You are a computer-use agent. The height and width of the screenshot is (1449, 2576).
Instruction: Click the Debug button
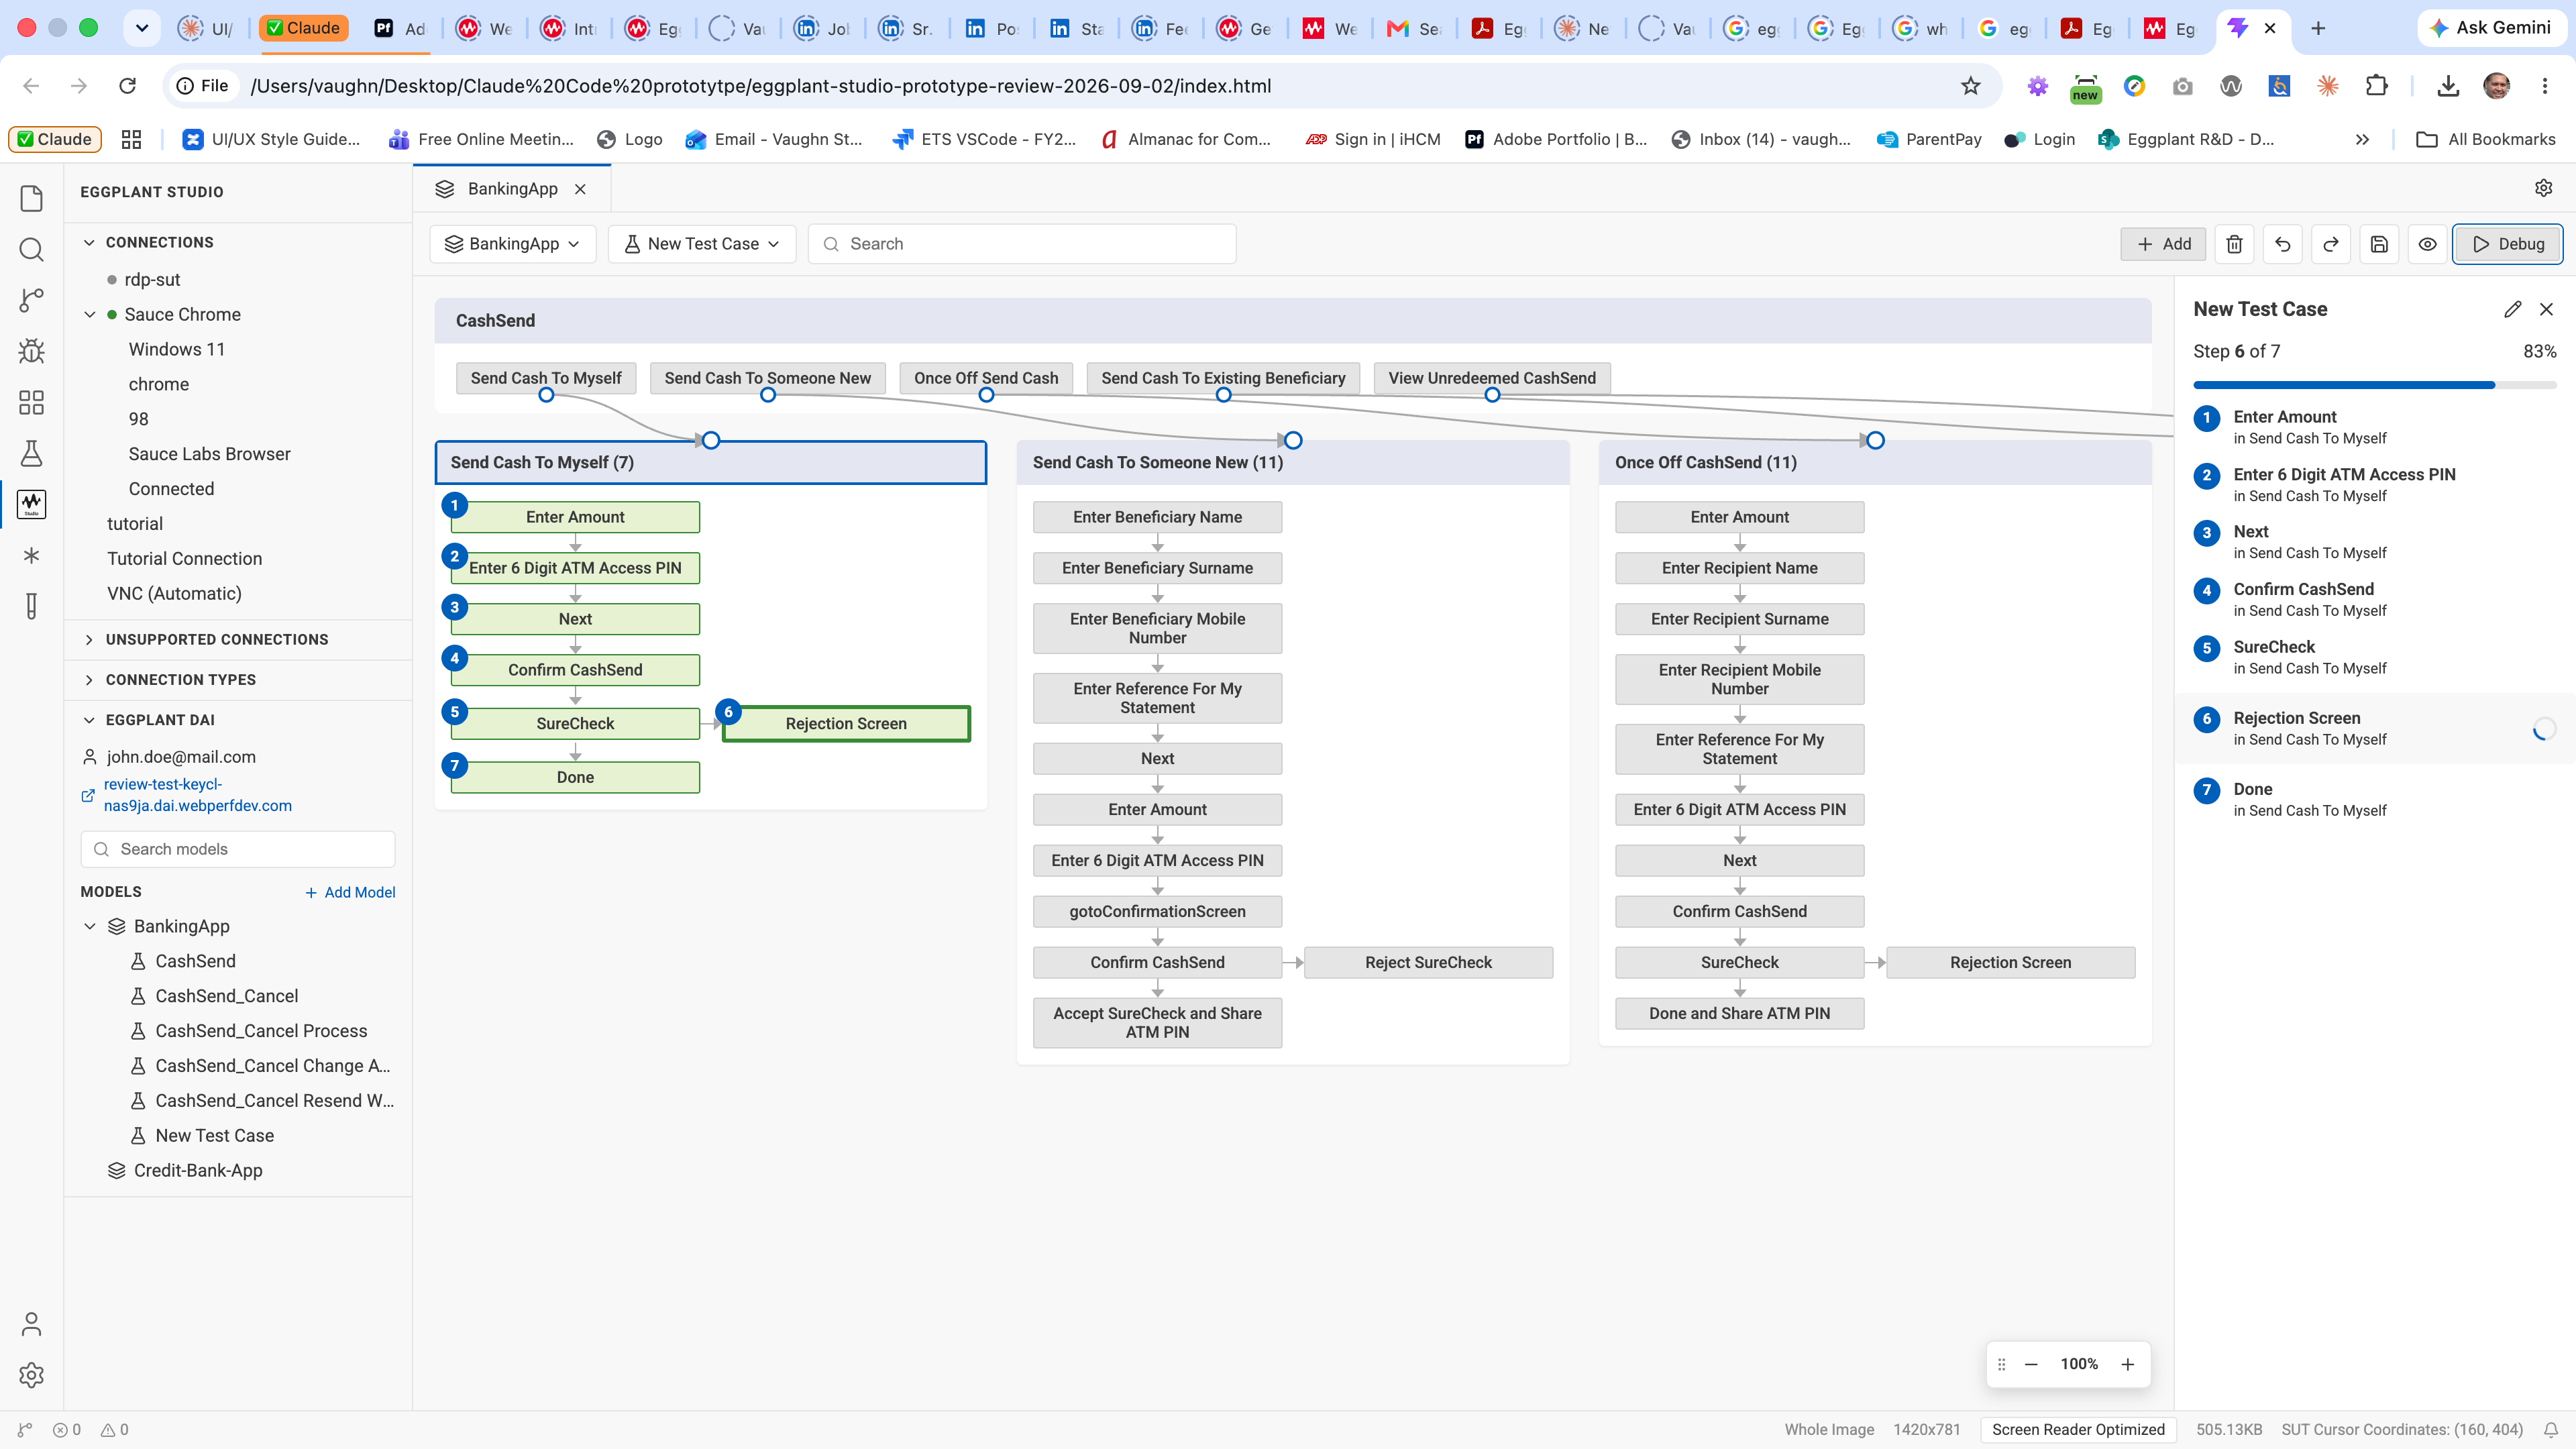click(2507, 244)
